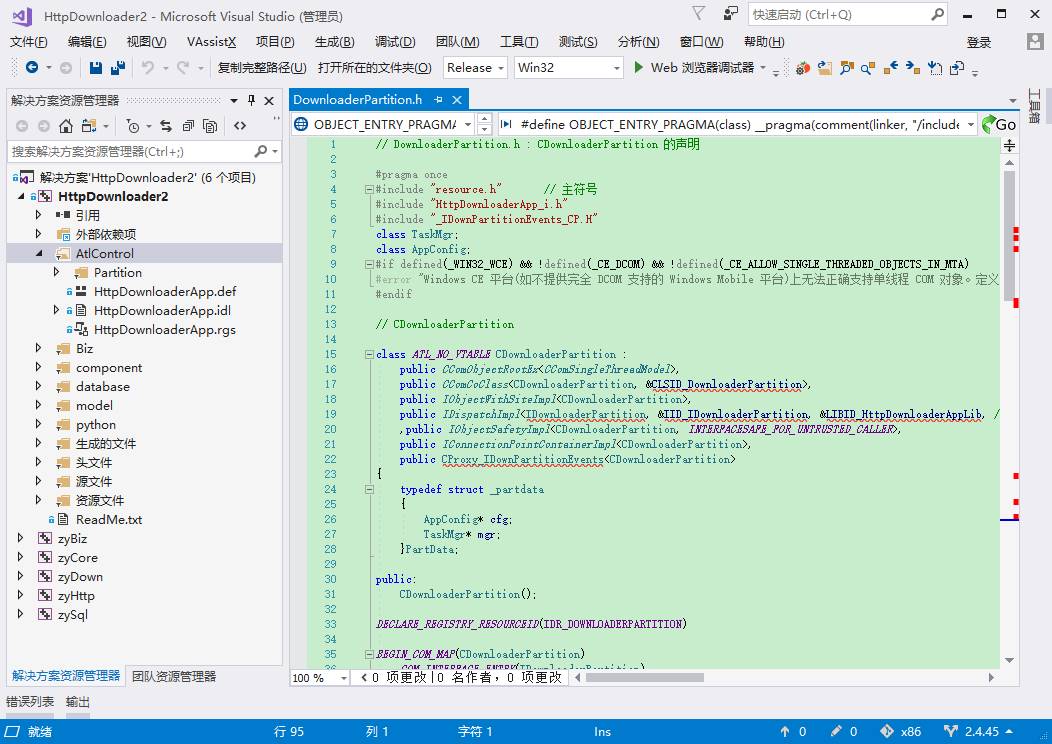Open the Release configuration dropdown

coord(475,68)
